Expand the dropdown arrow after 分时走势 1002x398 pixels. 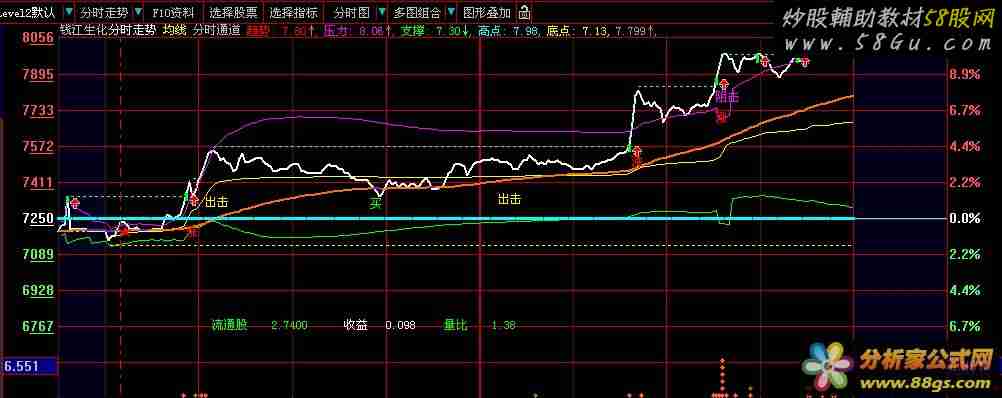(x=139, y=12)
